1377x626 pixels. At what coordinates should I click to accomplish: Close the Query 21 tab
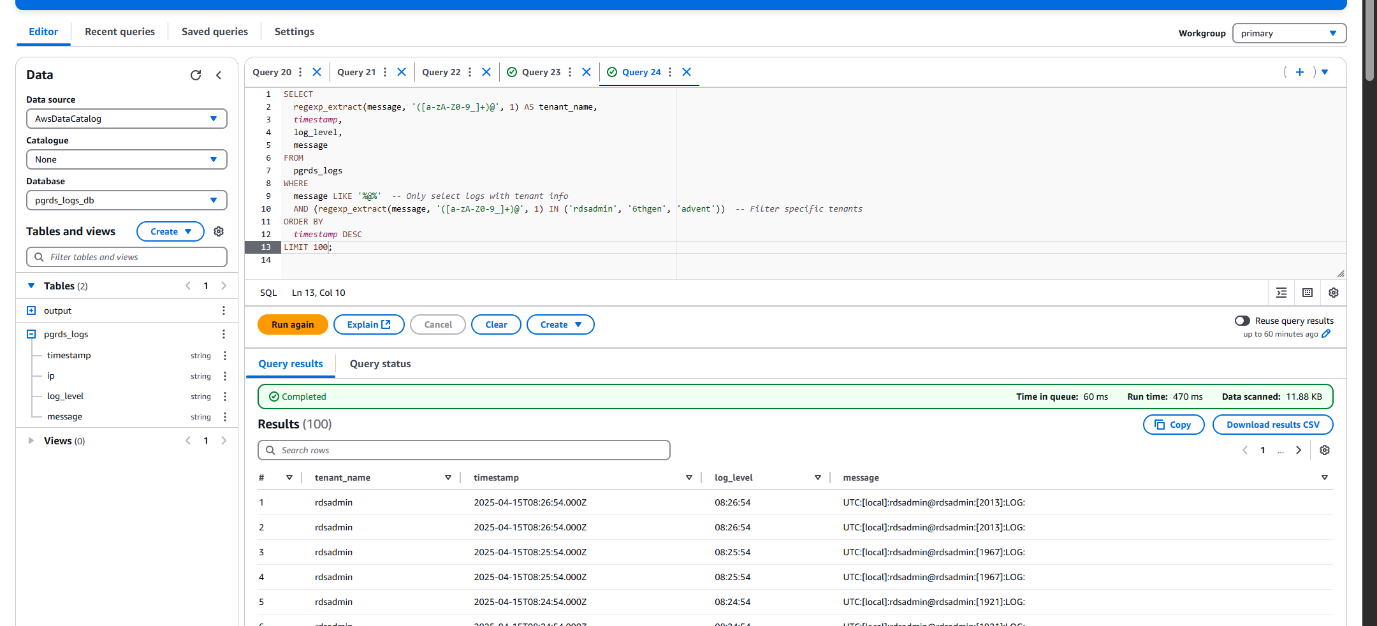[x=402, y=72]
